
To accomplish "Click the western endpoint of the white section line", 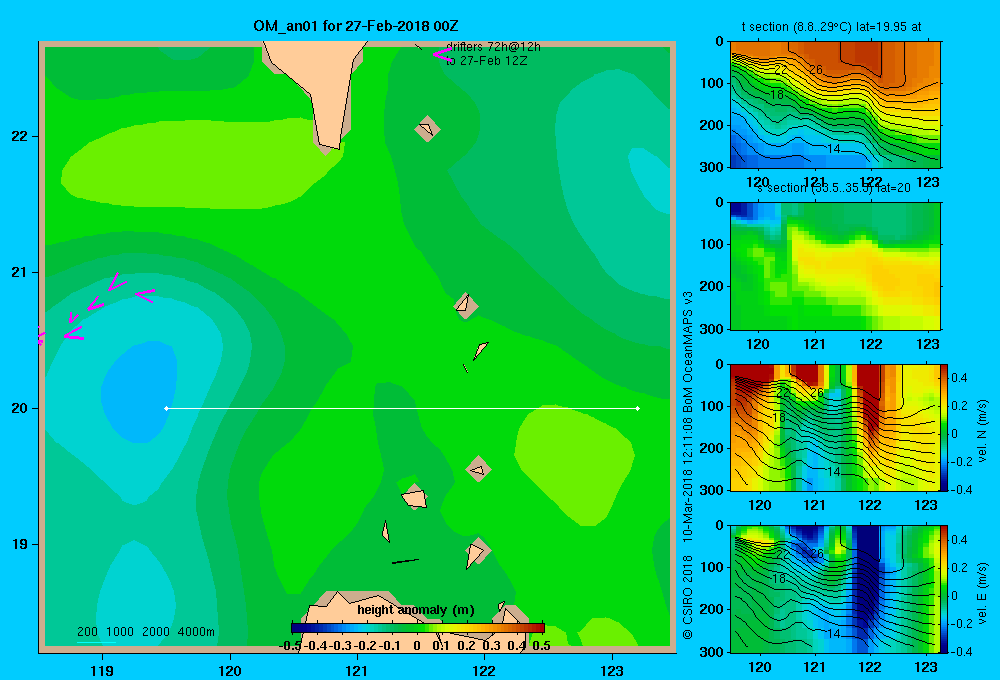I will point(166,408).
